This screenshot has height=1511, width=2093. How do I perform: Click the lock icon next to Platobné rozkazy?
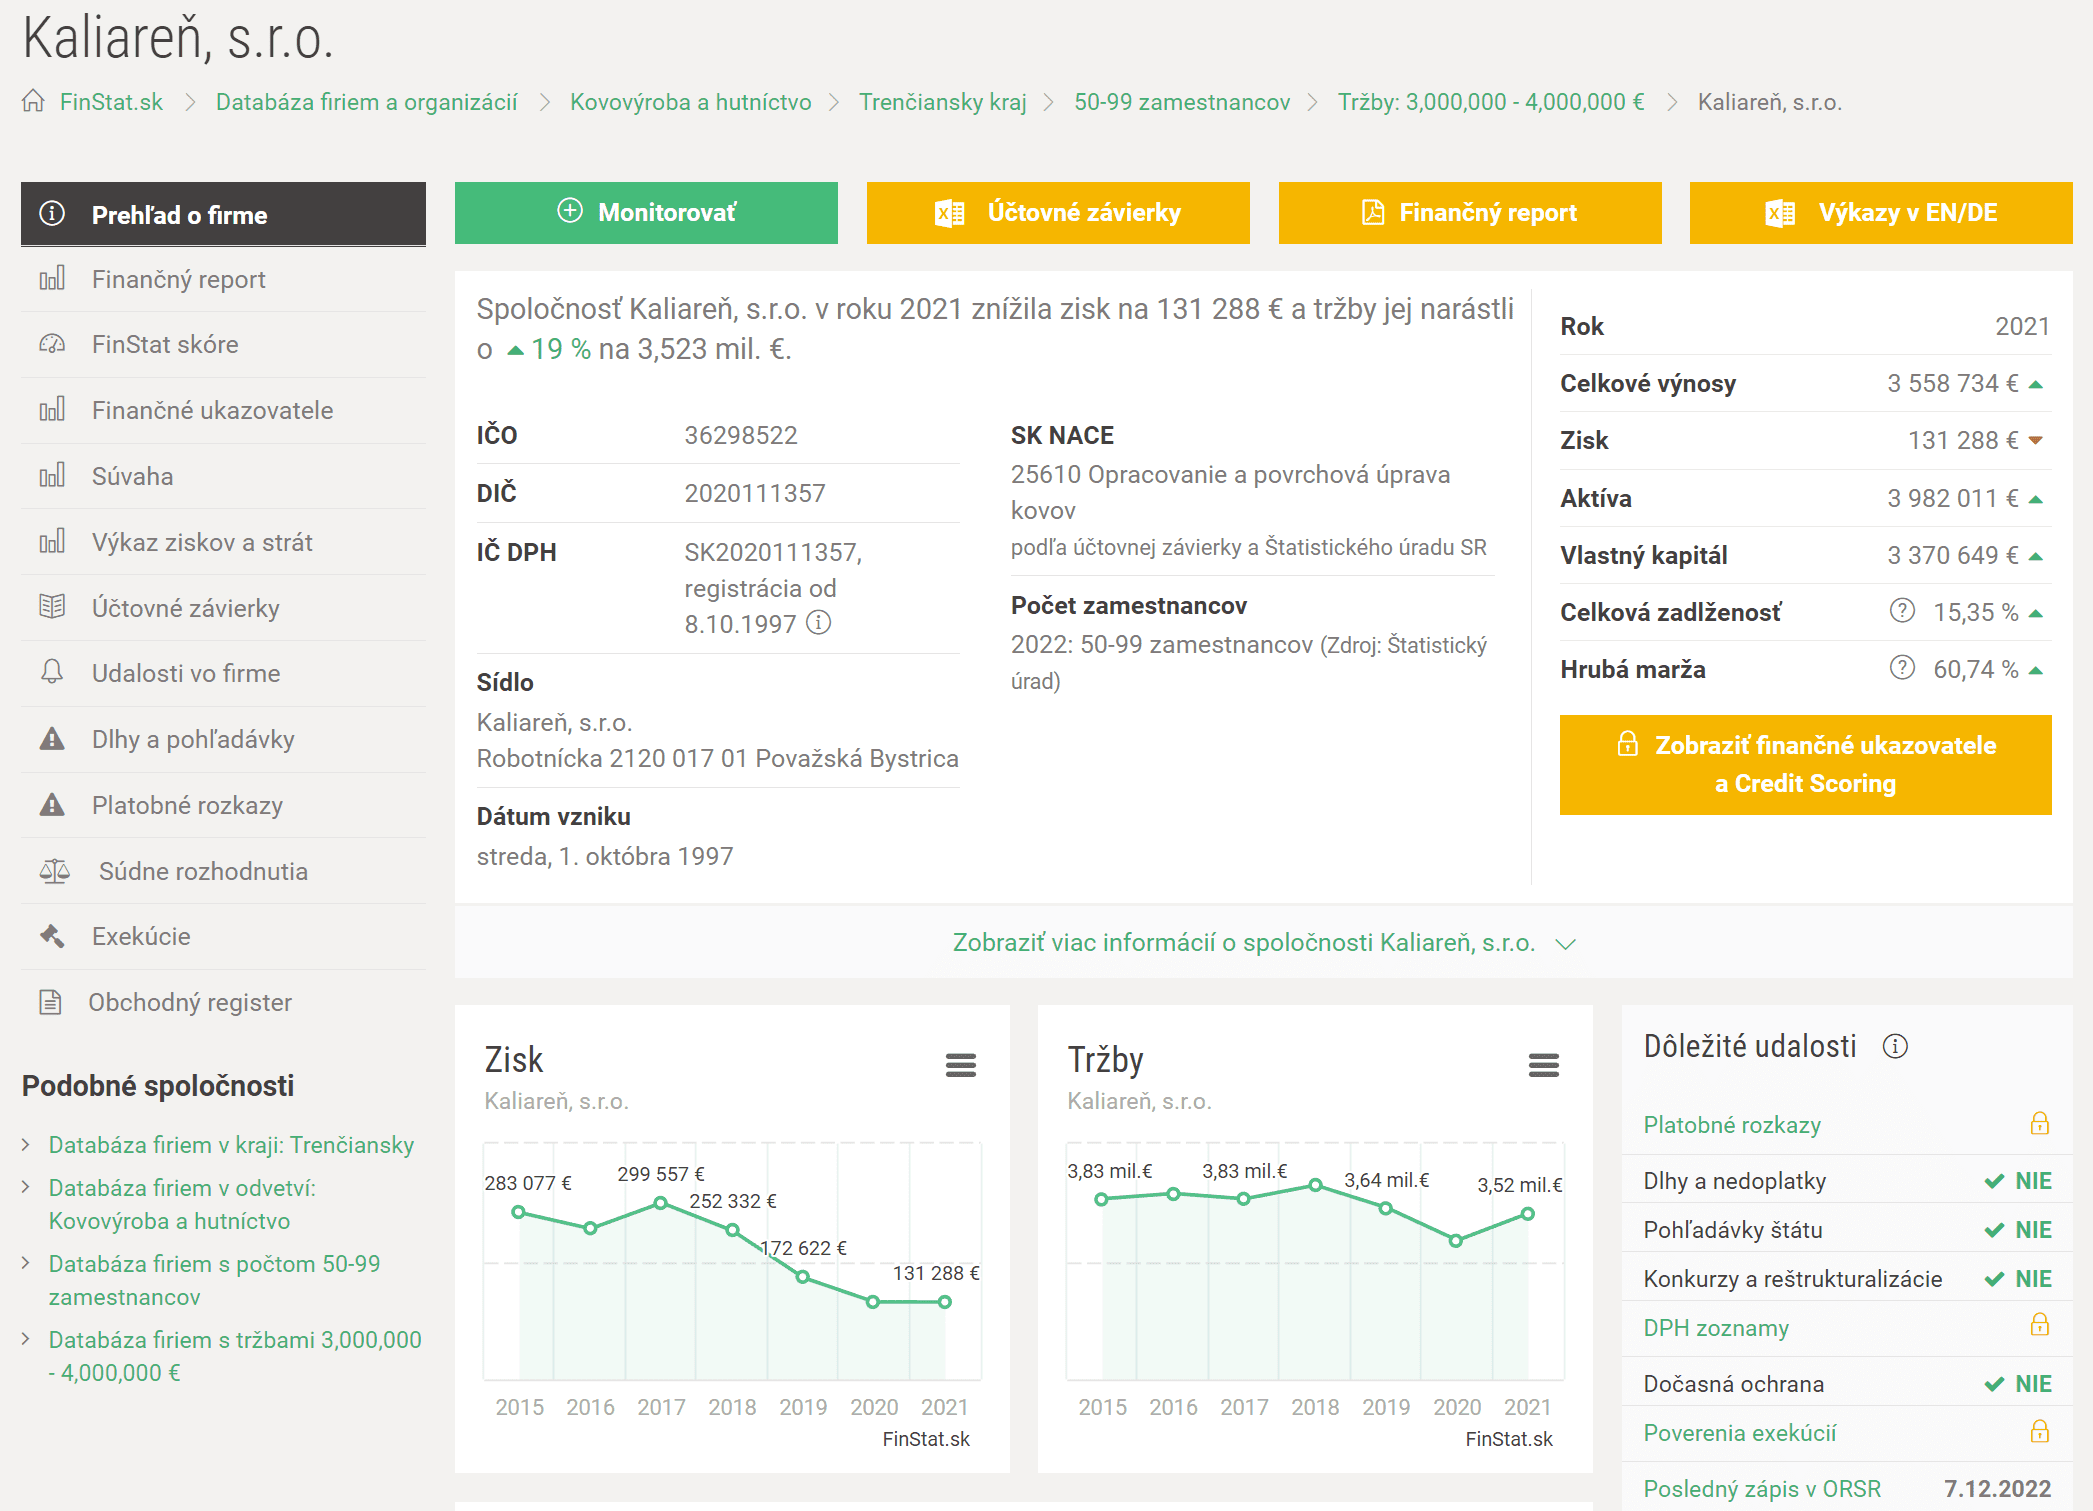coord(2039,1123)
